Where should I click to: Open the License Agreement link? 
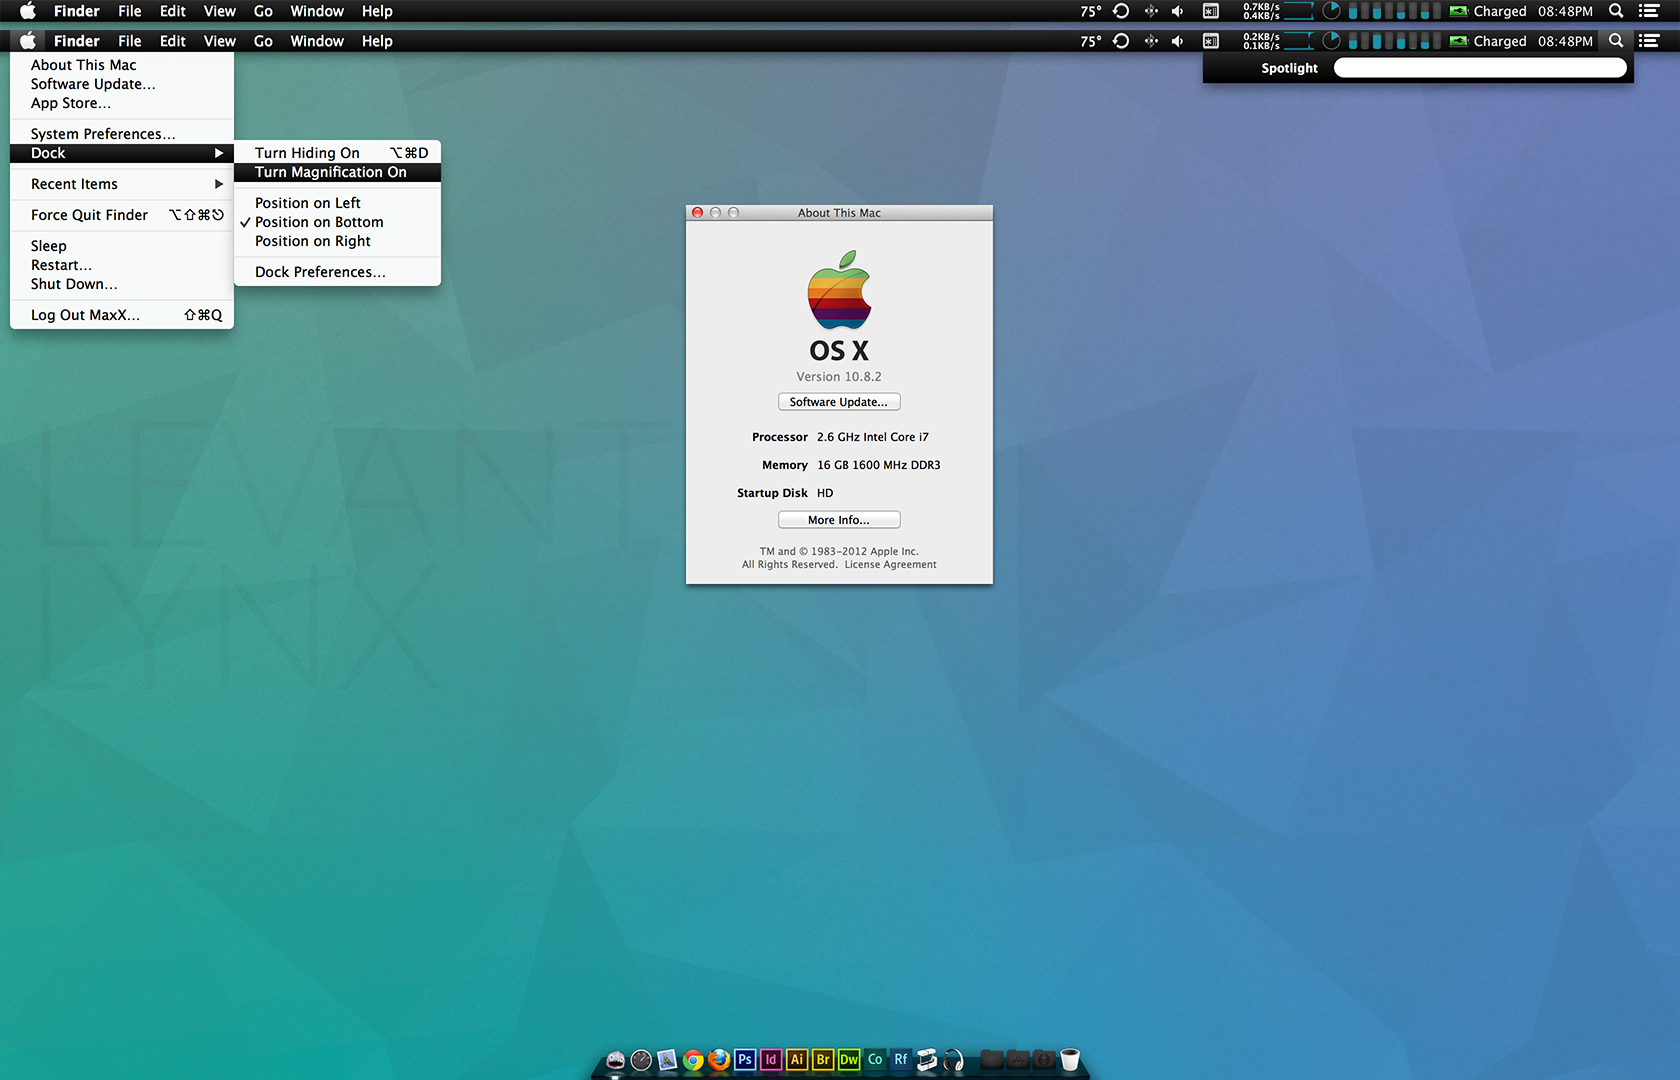coord(890,565)
